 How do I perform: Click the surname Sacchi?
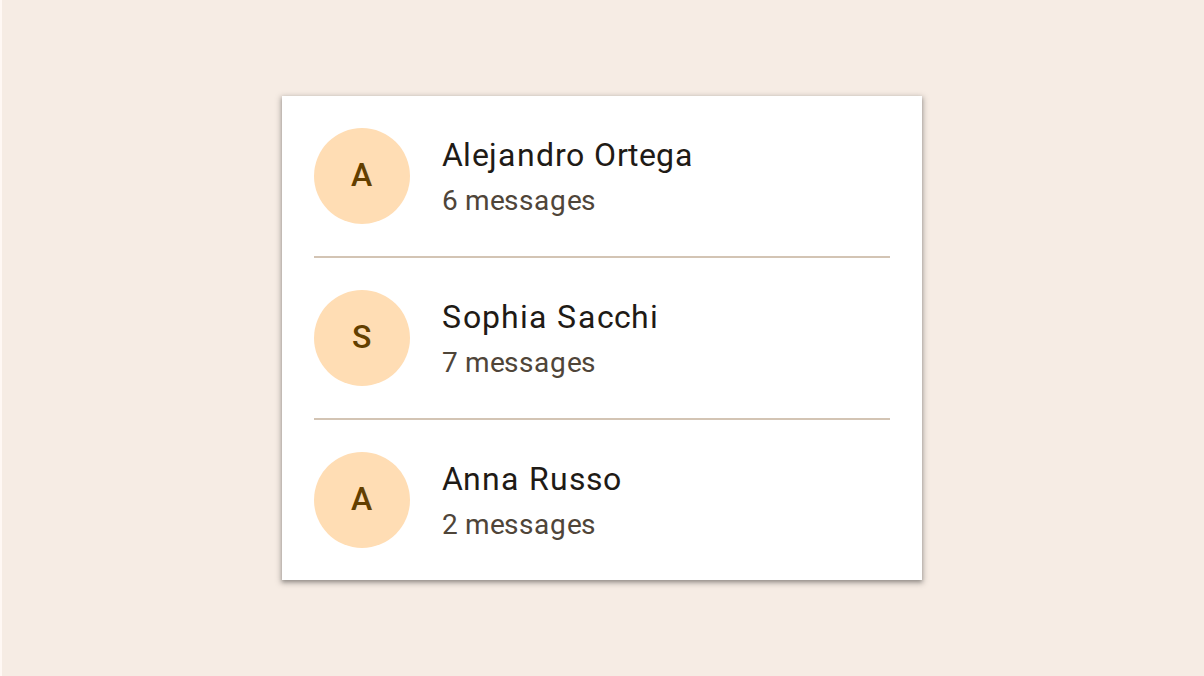(607, 318)
